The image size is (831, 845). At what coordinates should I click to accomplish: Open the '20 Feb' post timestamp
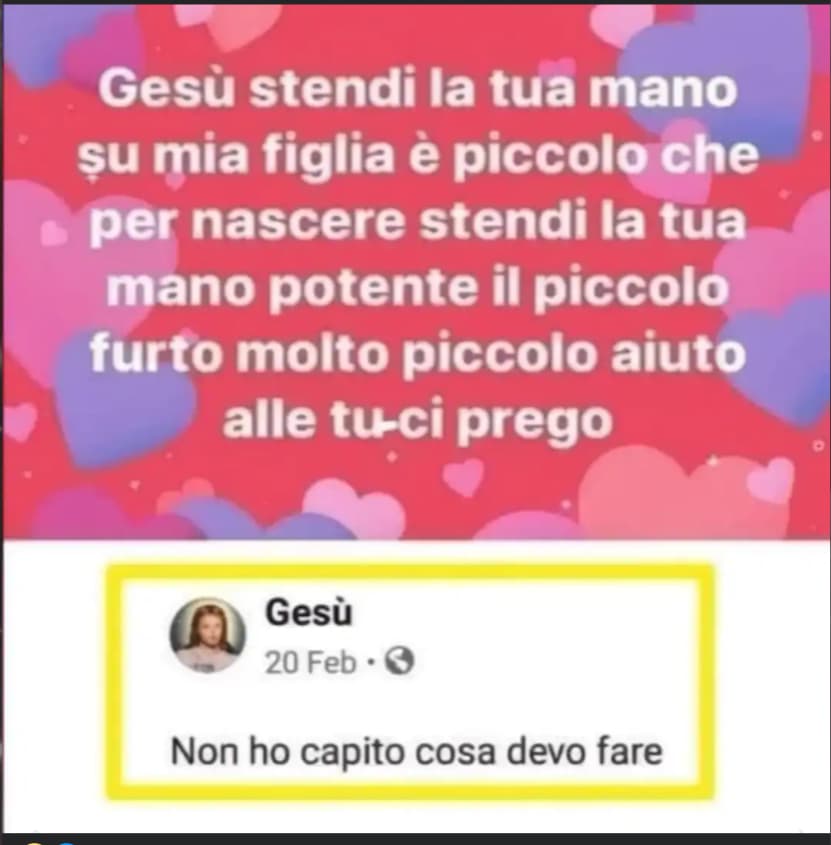310,662
